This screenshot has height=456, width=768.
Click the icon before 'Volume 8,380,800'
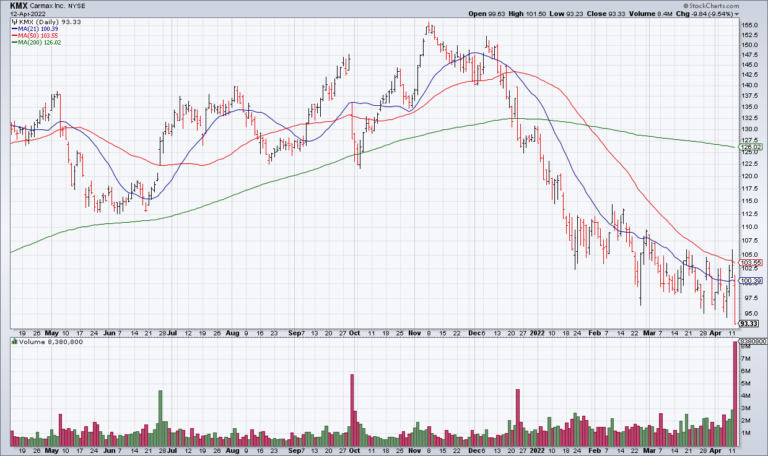pyautogui.click(x=15, y=342)
